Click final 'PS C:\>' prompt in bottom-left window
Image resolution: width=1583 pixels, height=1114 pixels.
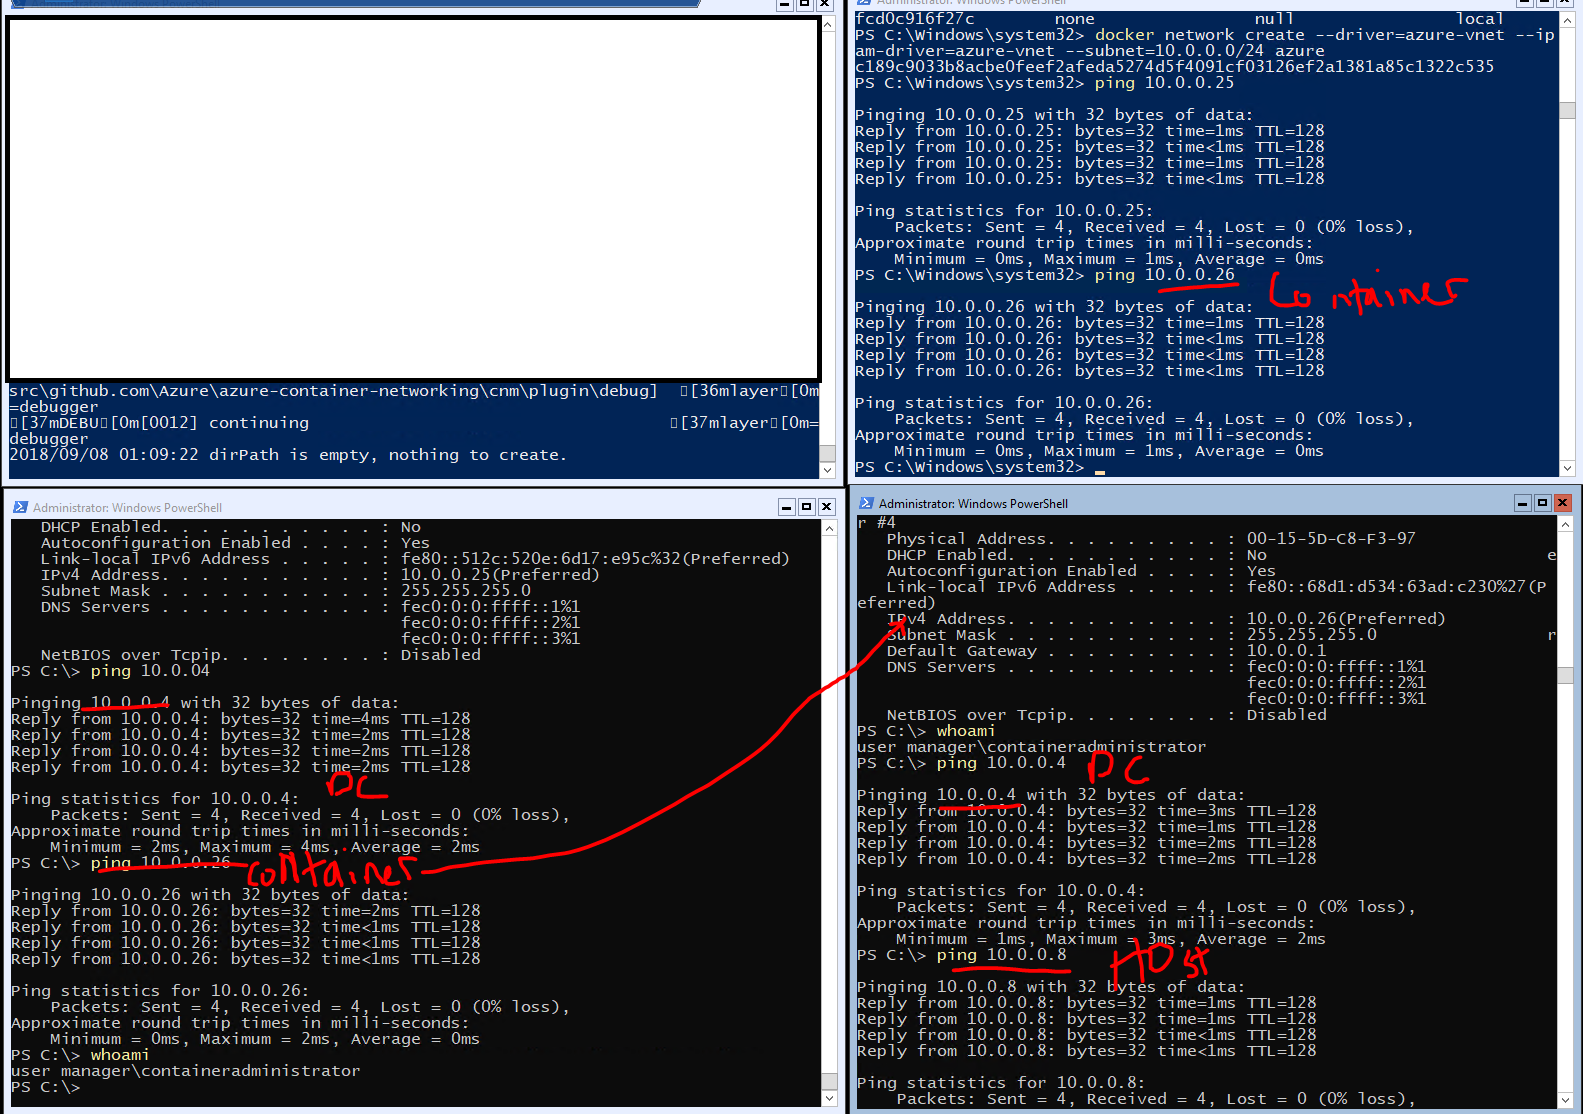click(x=45, y=1087)
